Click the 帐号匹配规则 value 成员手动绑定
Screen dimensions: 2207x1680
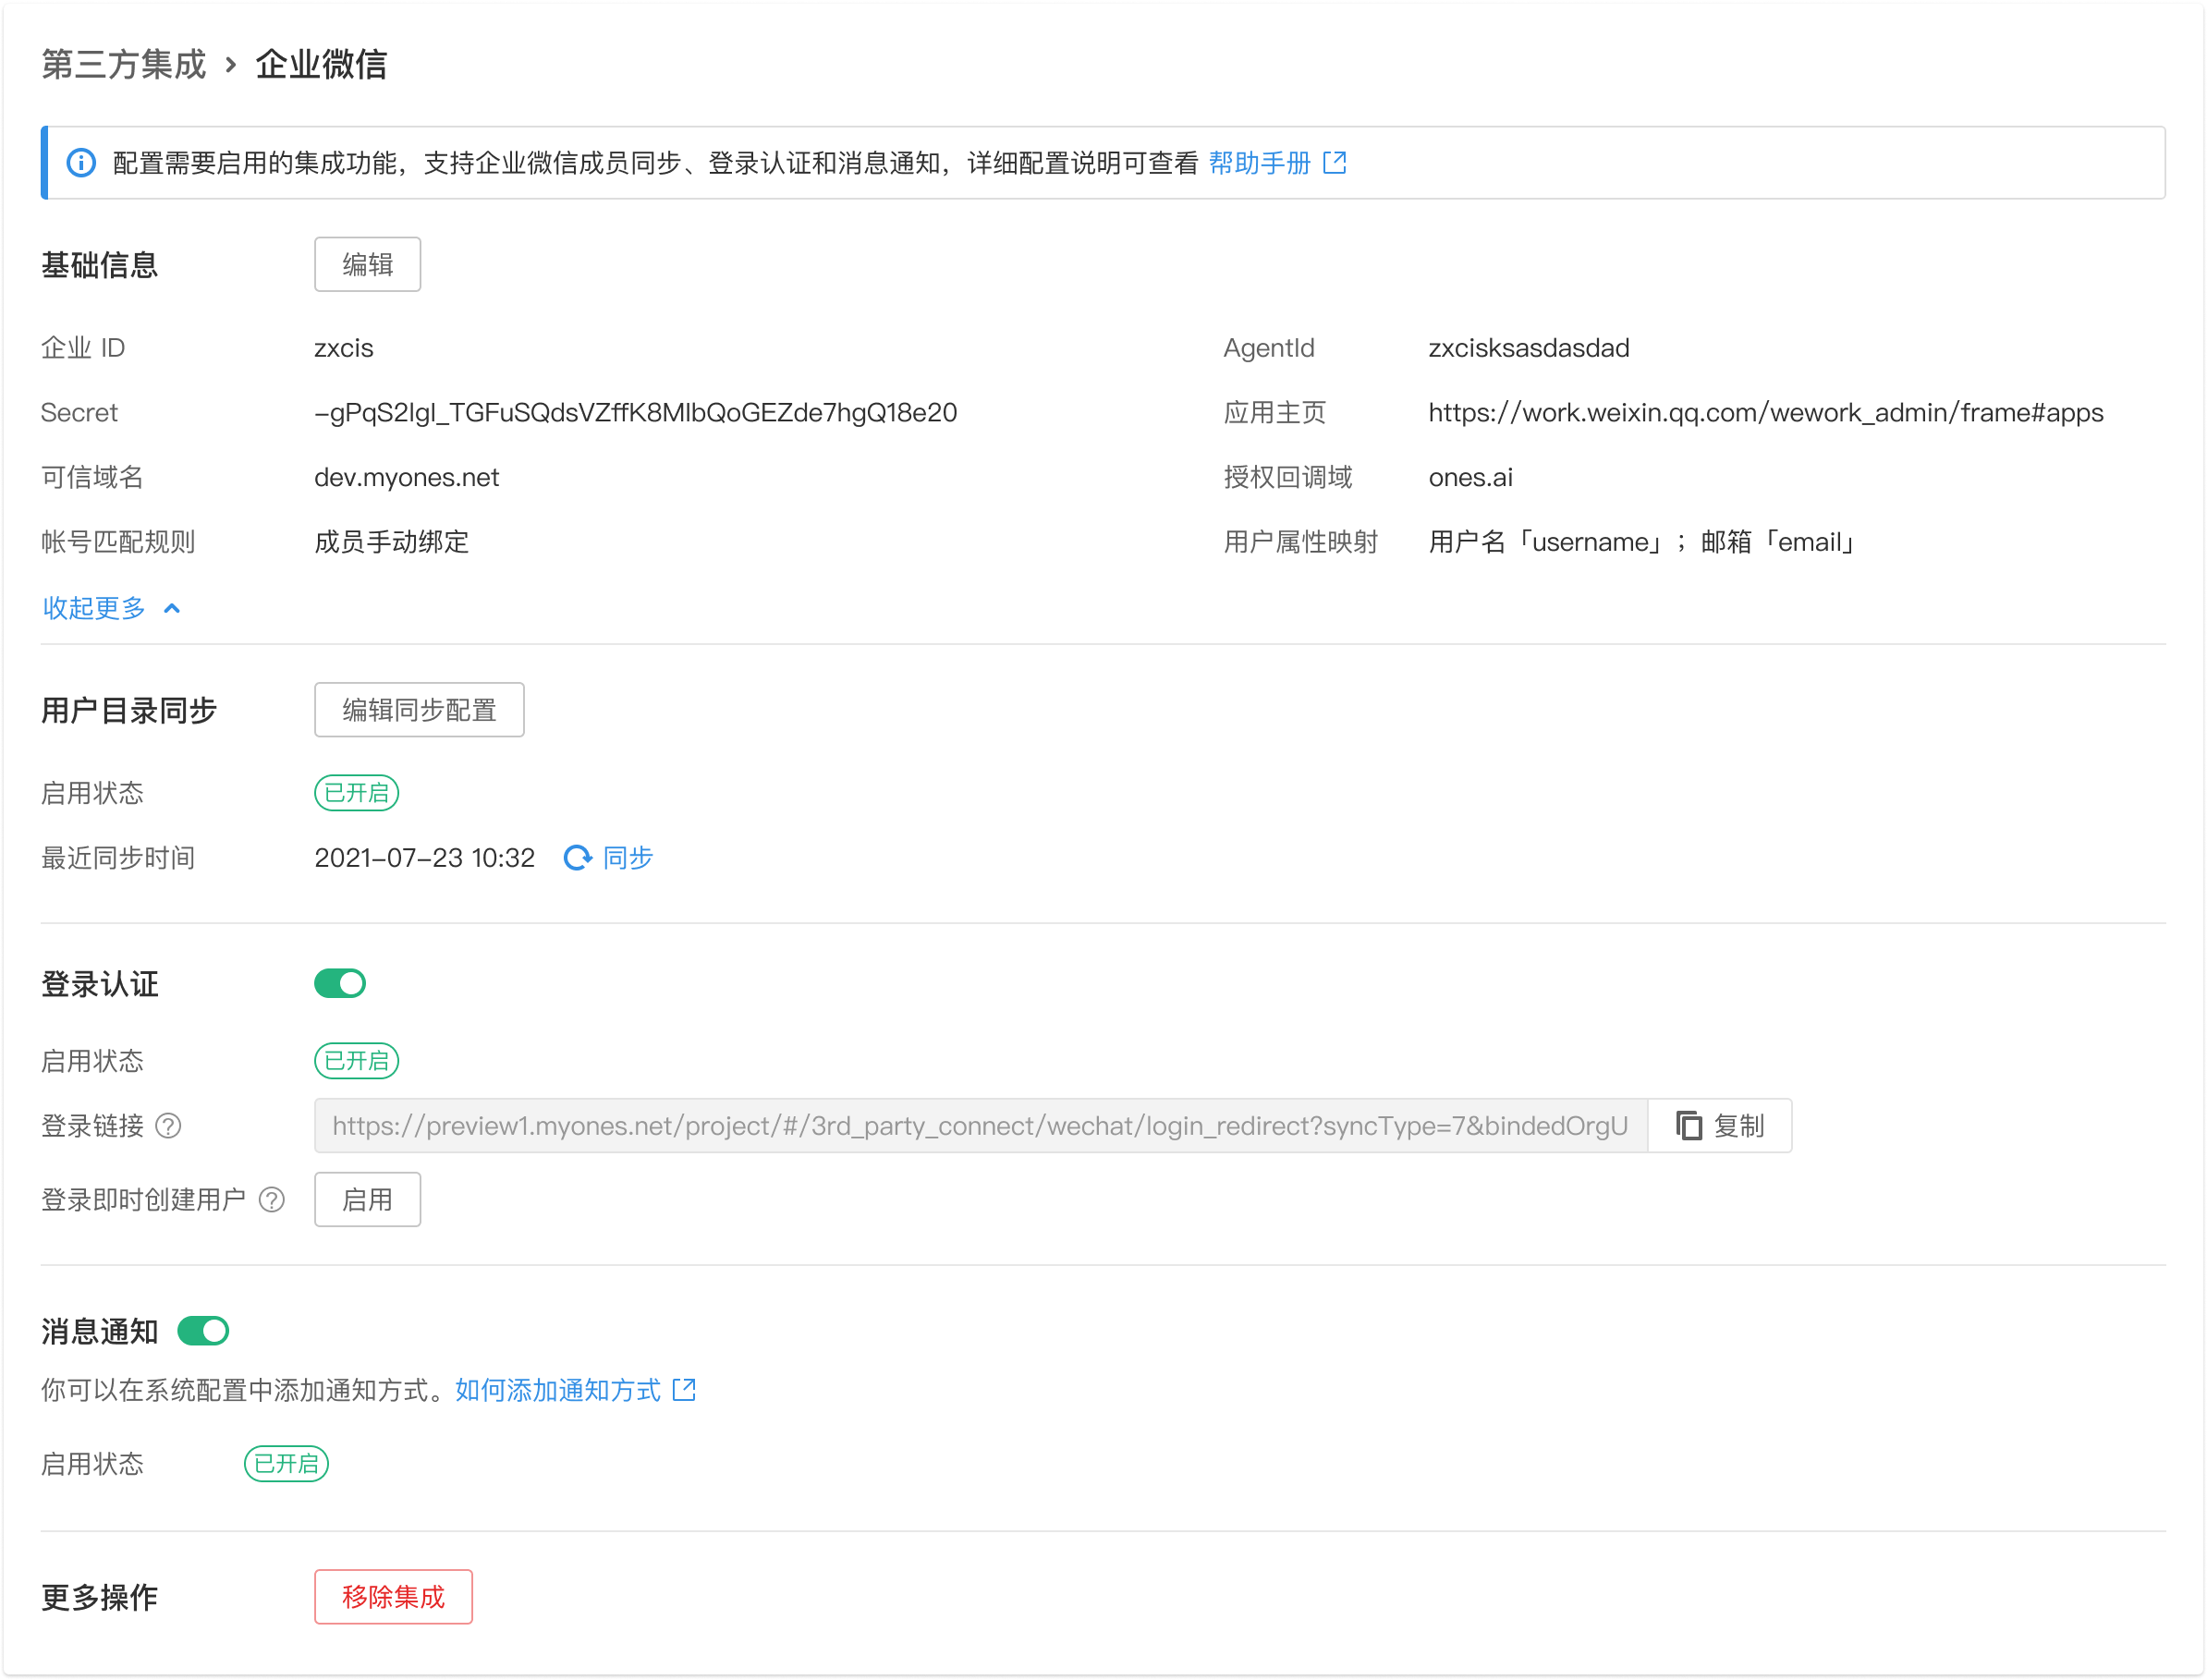pos(391,542)
